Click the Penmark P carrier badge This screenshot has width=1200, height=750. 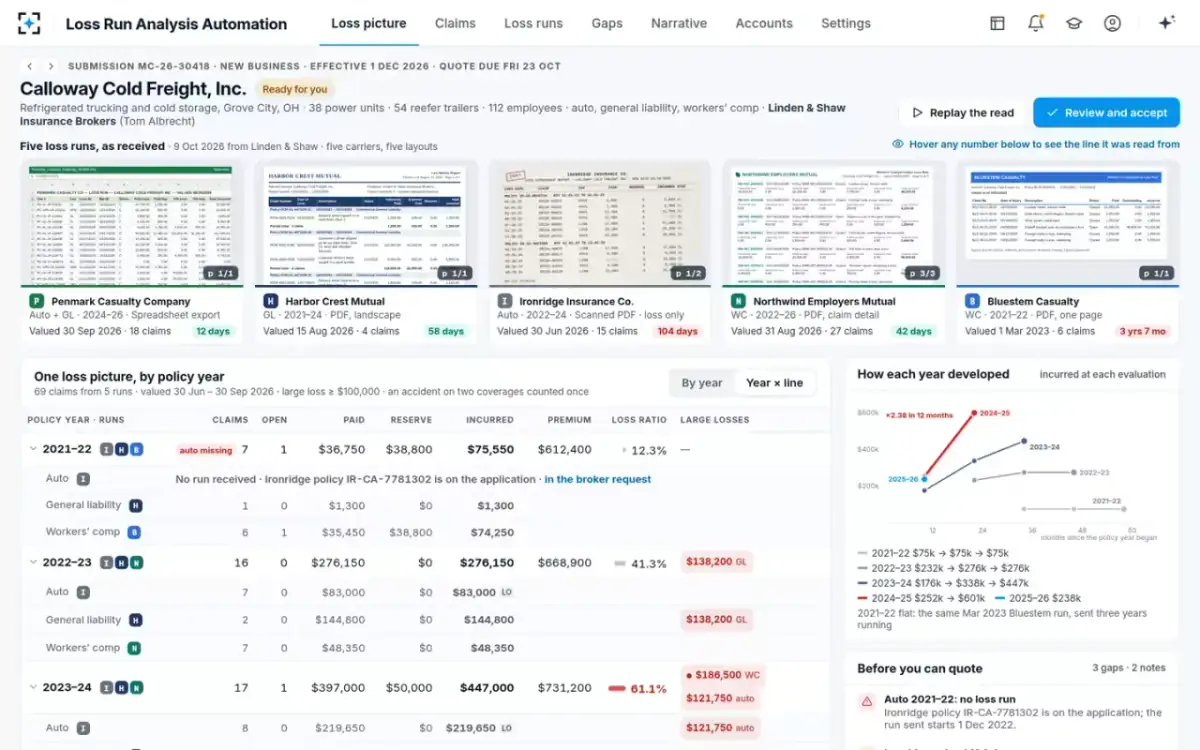pos(36,301)
